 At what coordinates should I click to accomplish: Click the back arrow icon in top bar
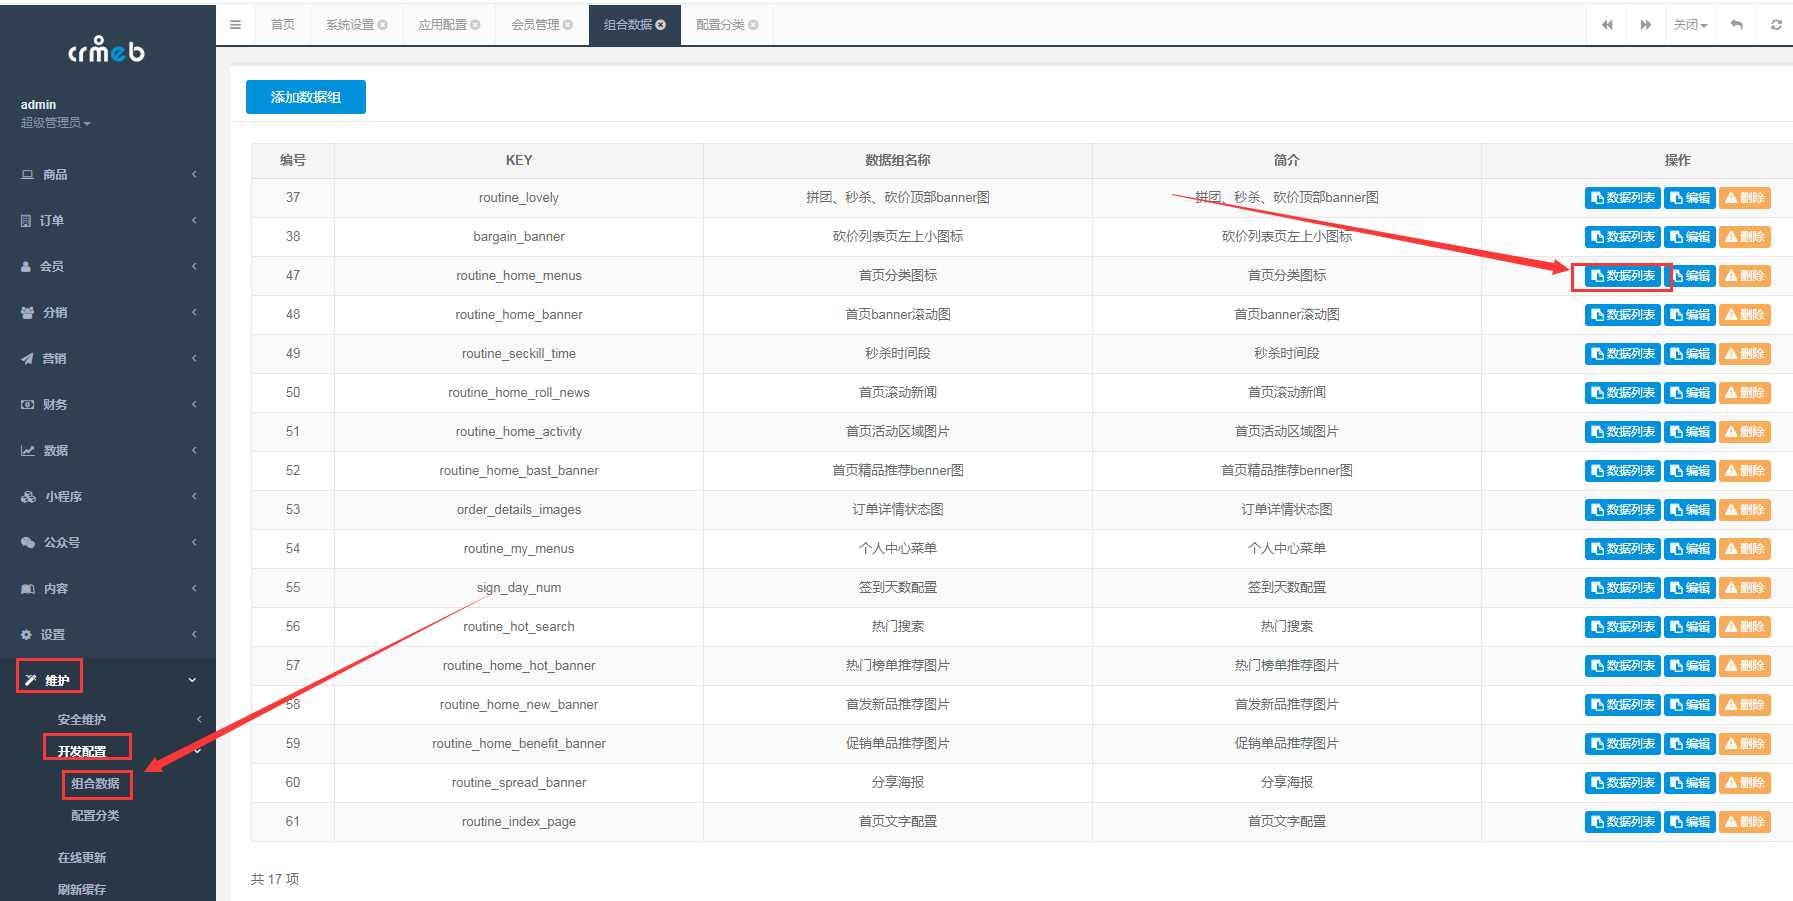point(1737,25)
